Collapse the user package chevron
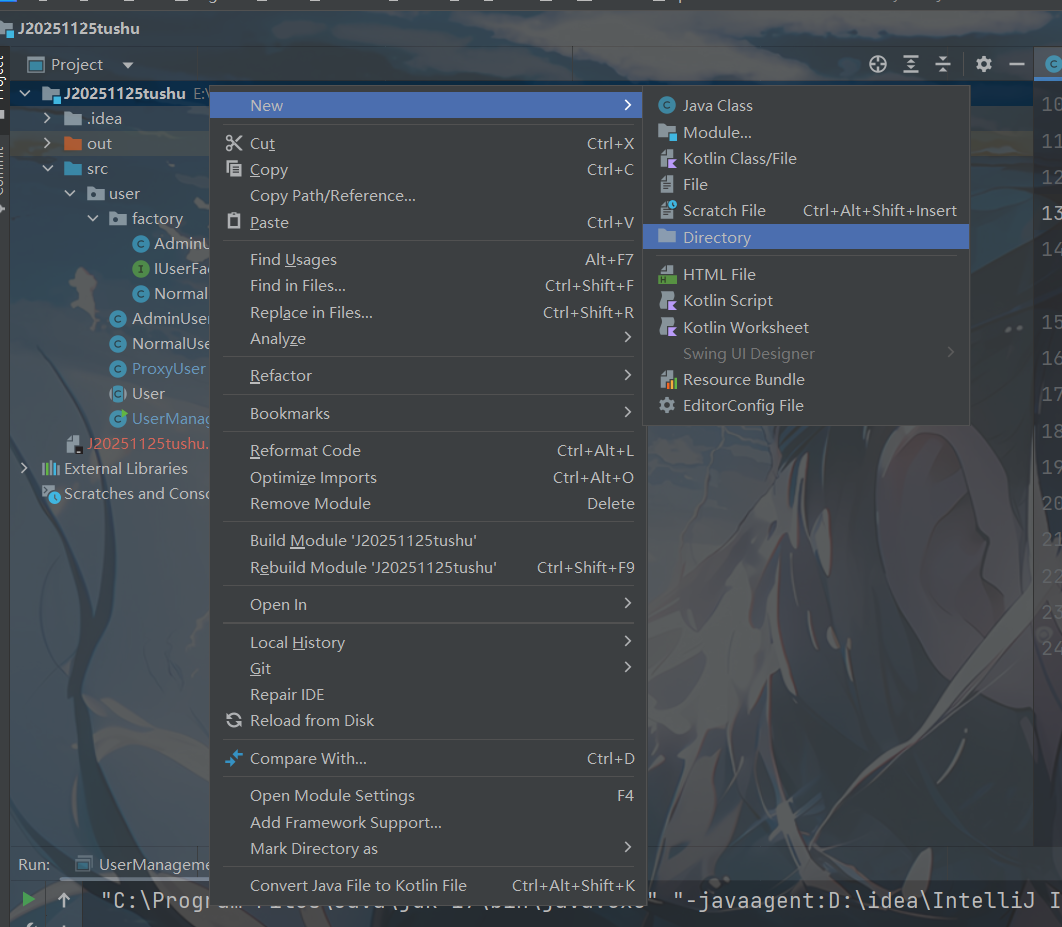1062x927 pixels. tap(70, 193)
